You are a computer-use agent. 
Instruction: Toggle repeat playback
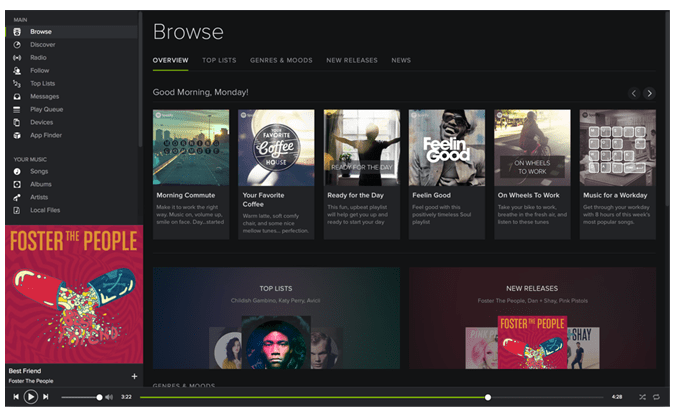pyautogui.click(x=656, y=397)
